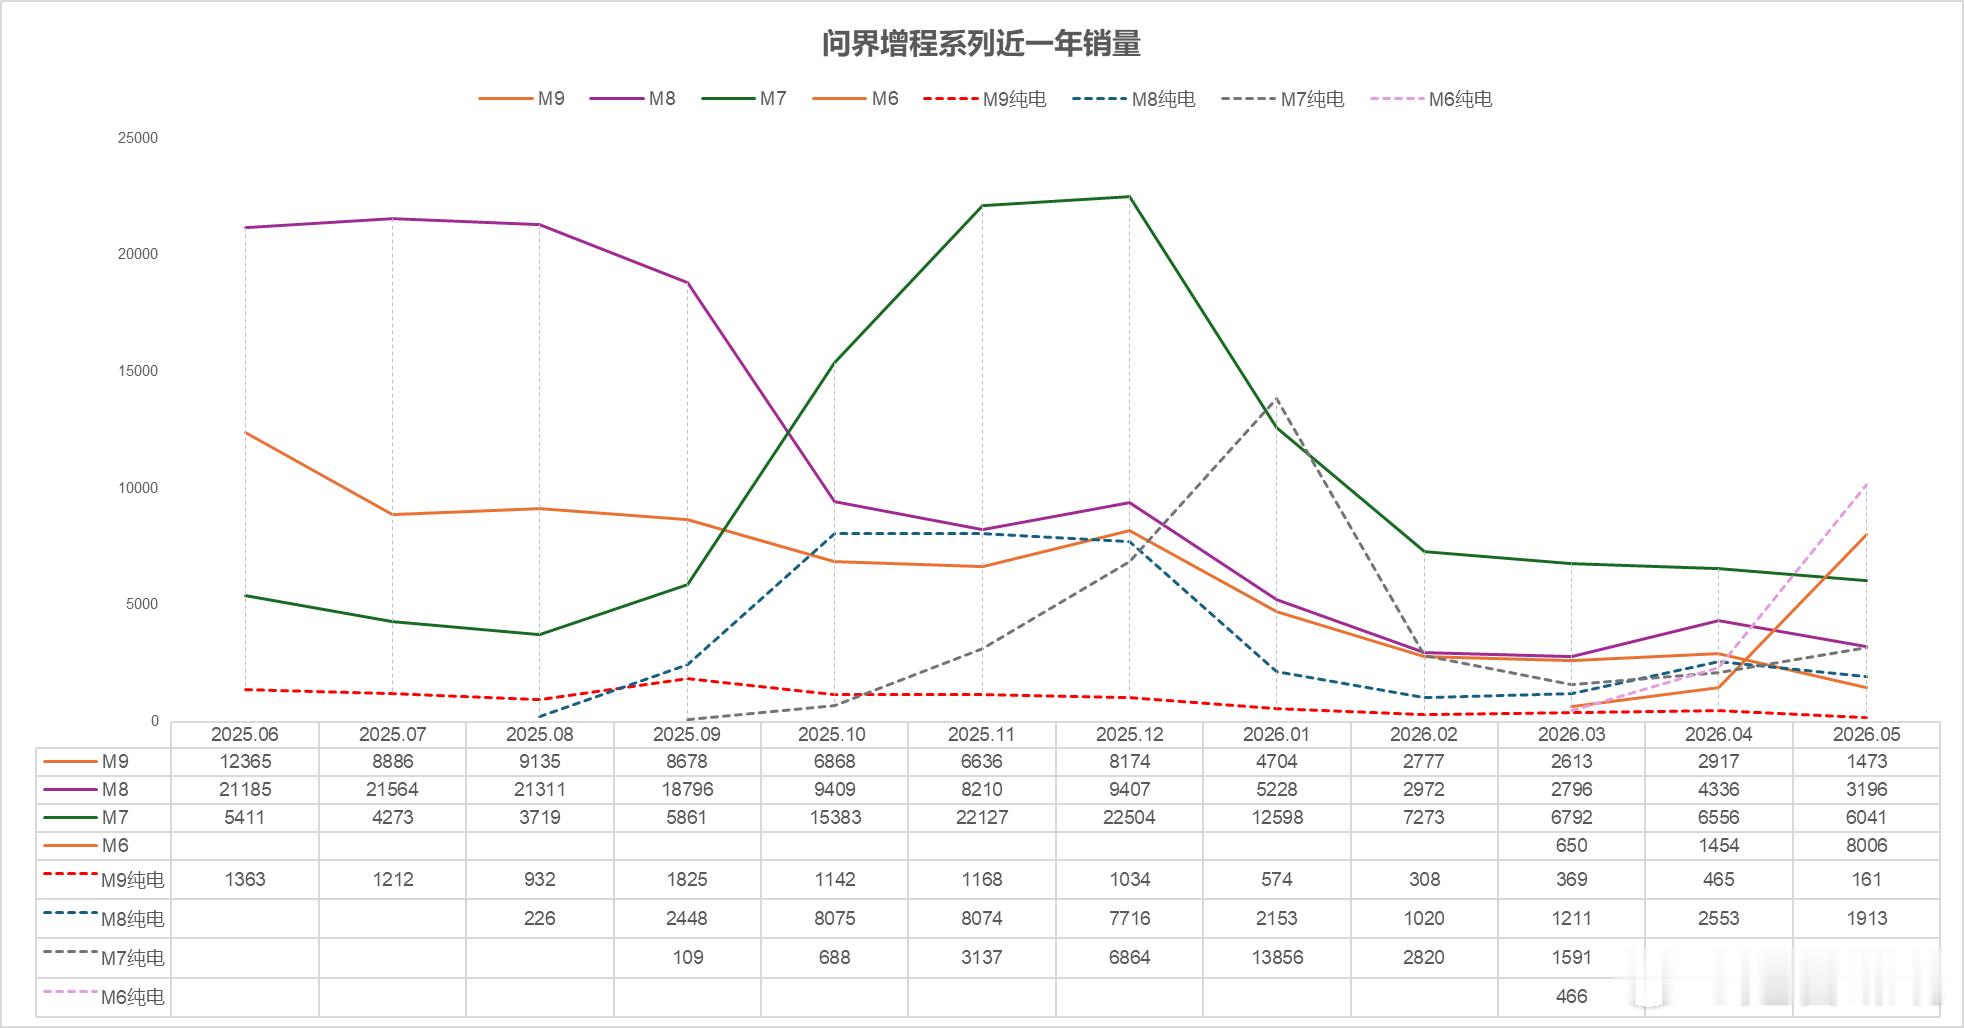Click the 2026.03 column header

[x=1571, y=734]
